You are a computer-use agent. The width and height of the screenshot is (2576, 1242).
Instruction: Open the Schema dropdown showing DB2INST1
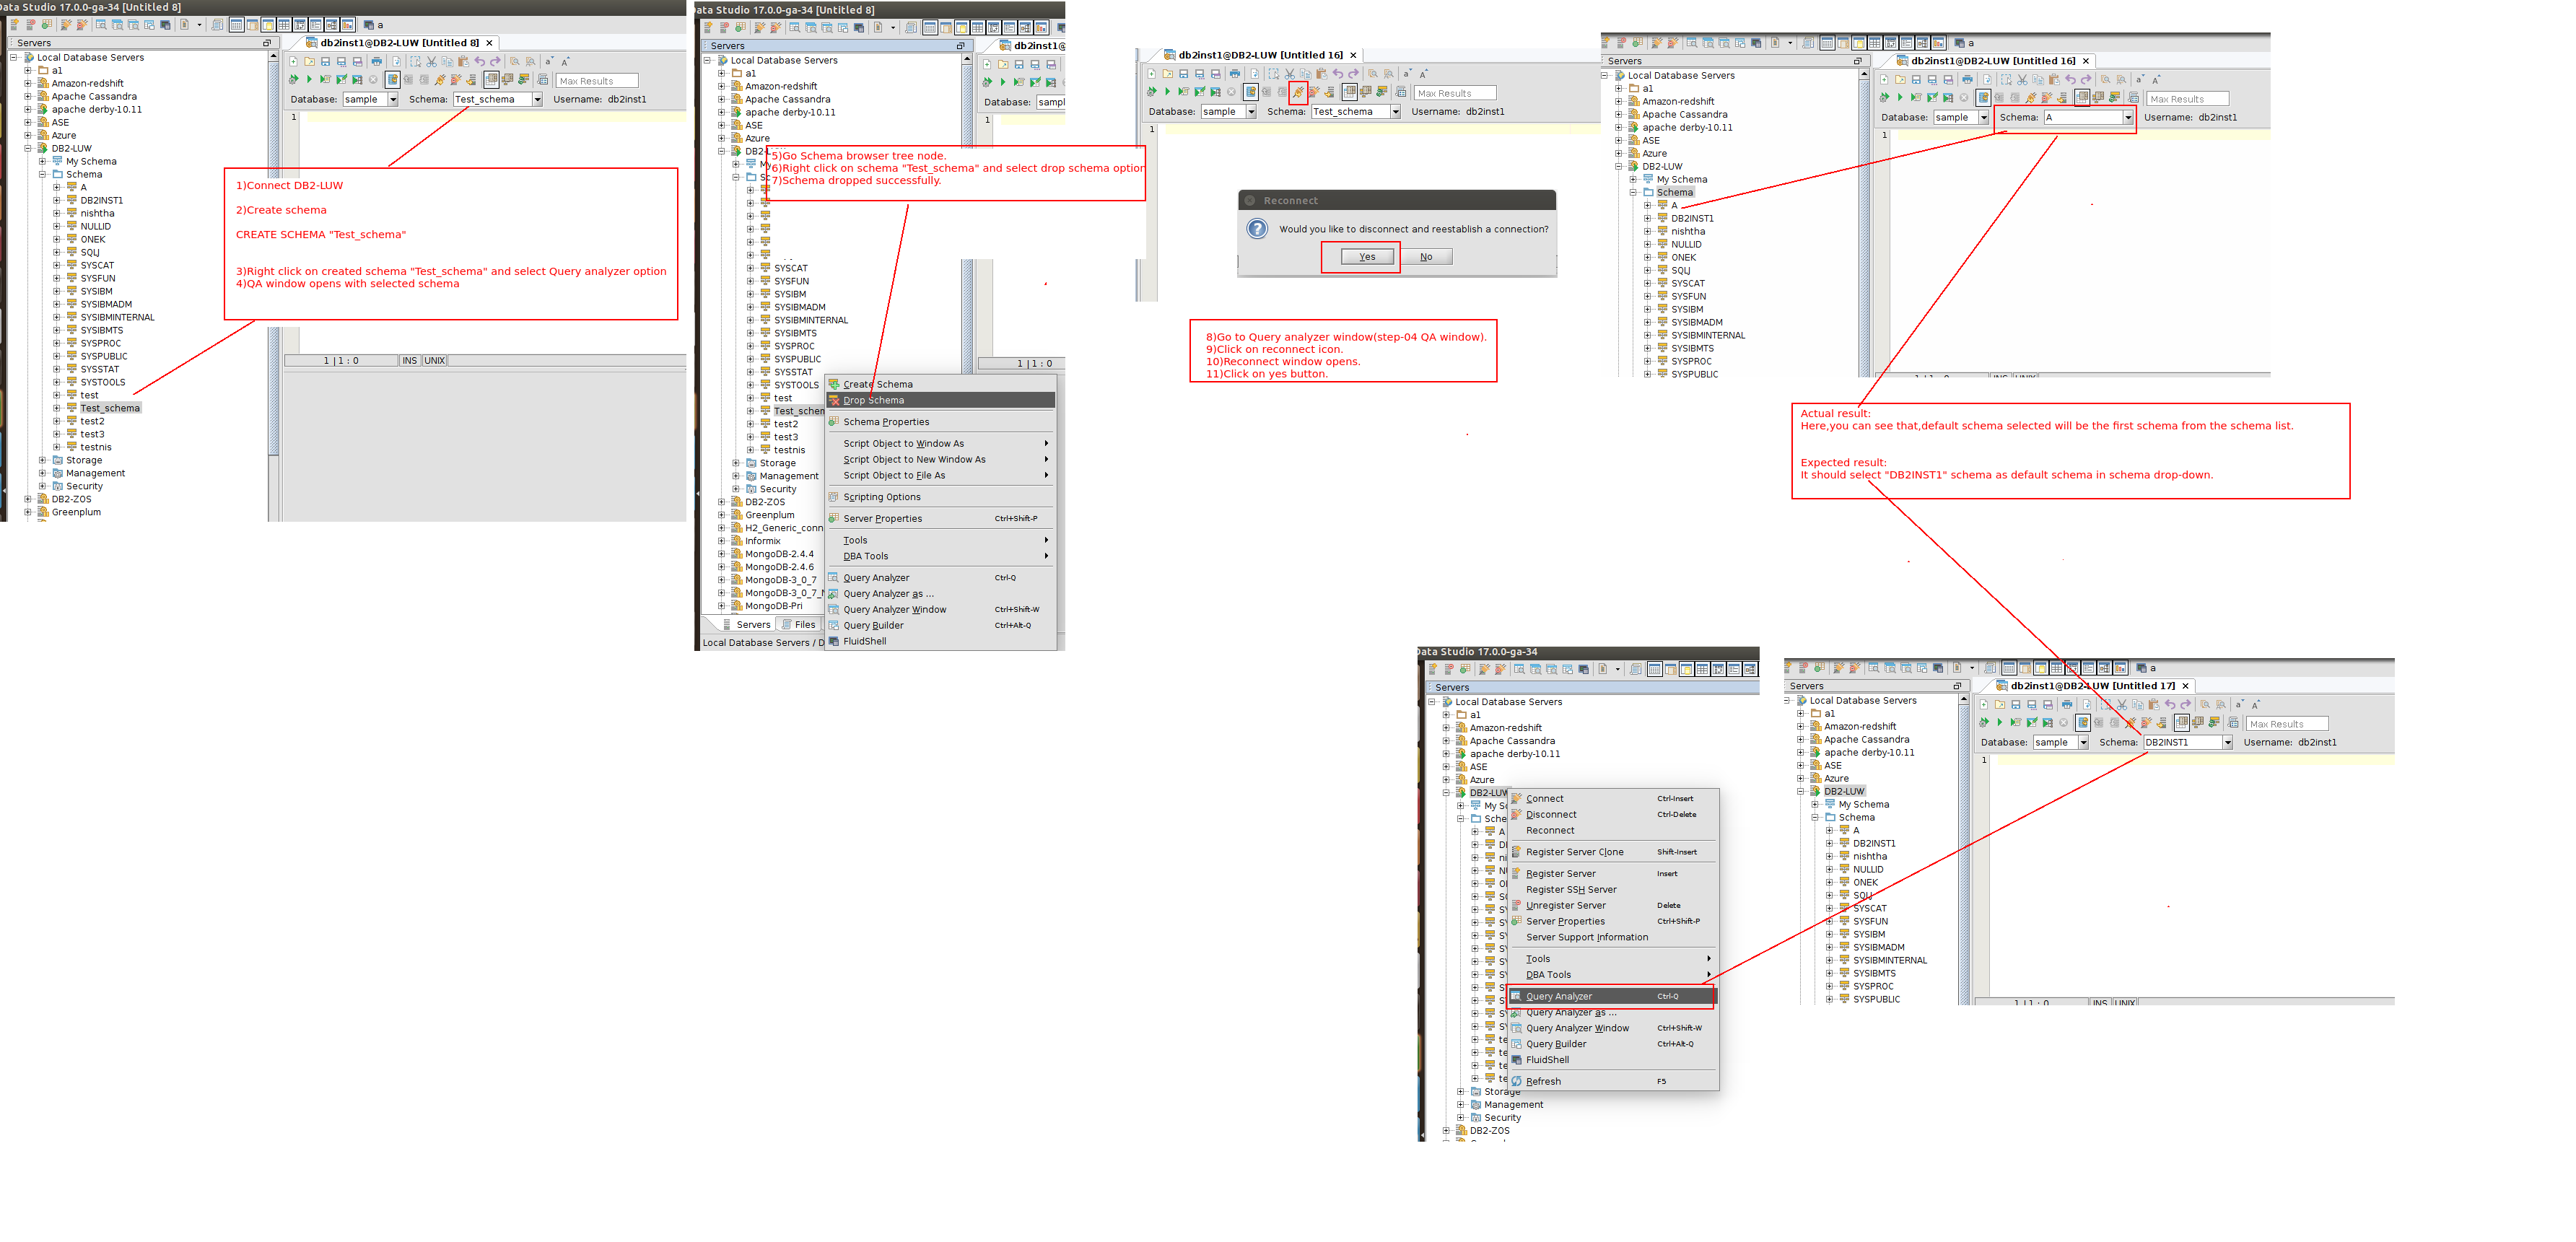[2227, 743]
